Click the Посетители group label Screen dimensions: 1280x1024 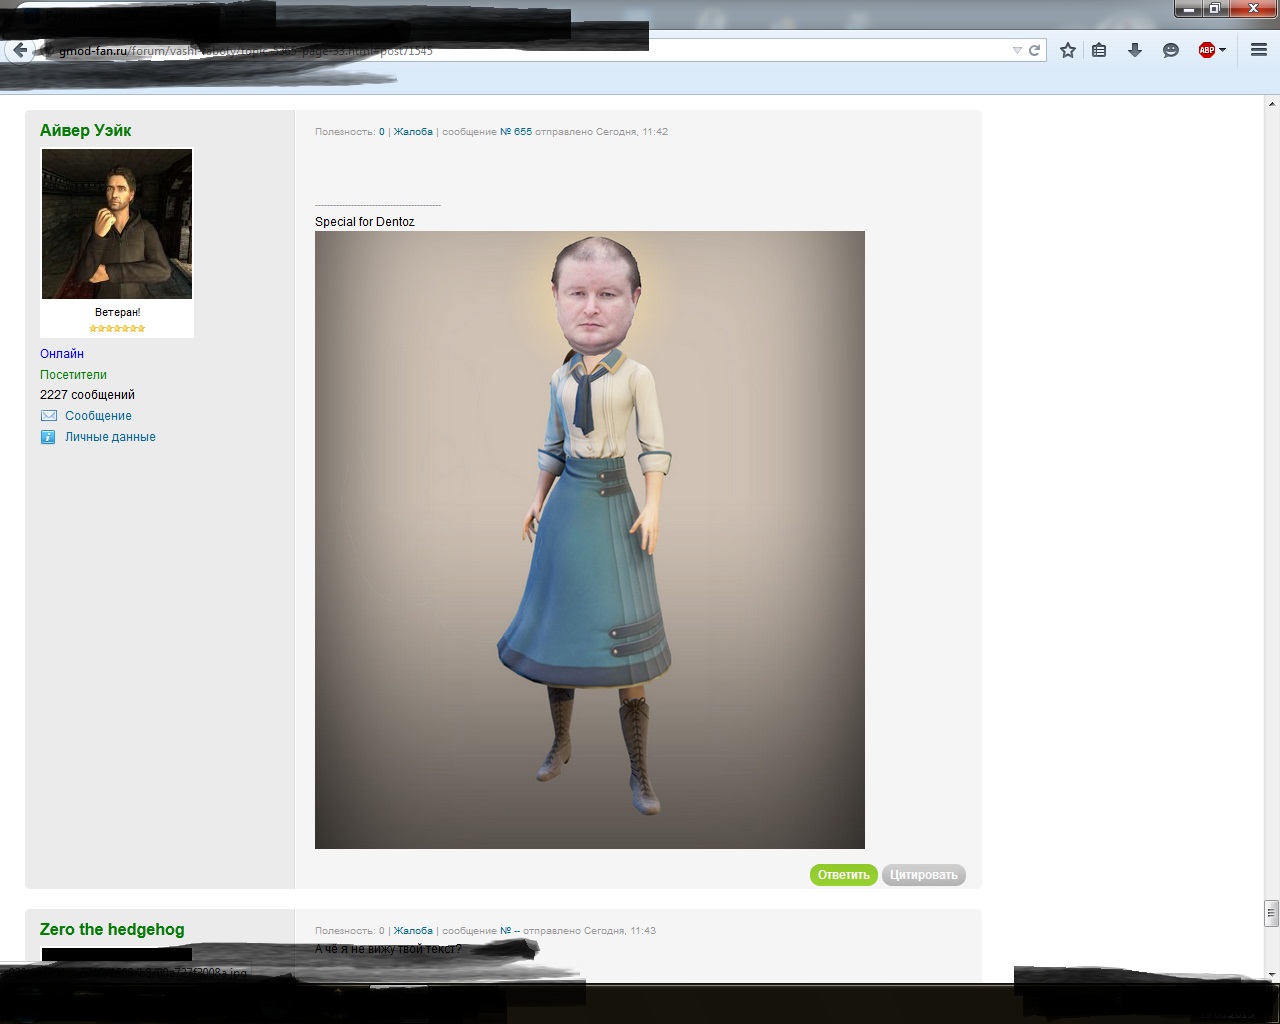[73, 374]
